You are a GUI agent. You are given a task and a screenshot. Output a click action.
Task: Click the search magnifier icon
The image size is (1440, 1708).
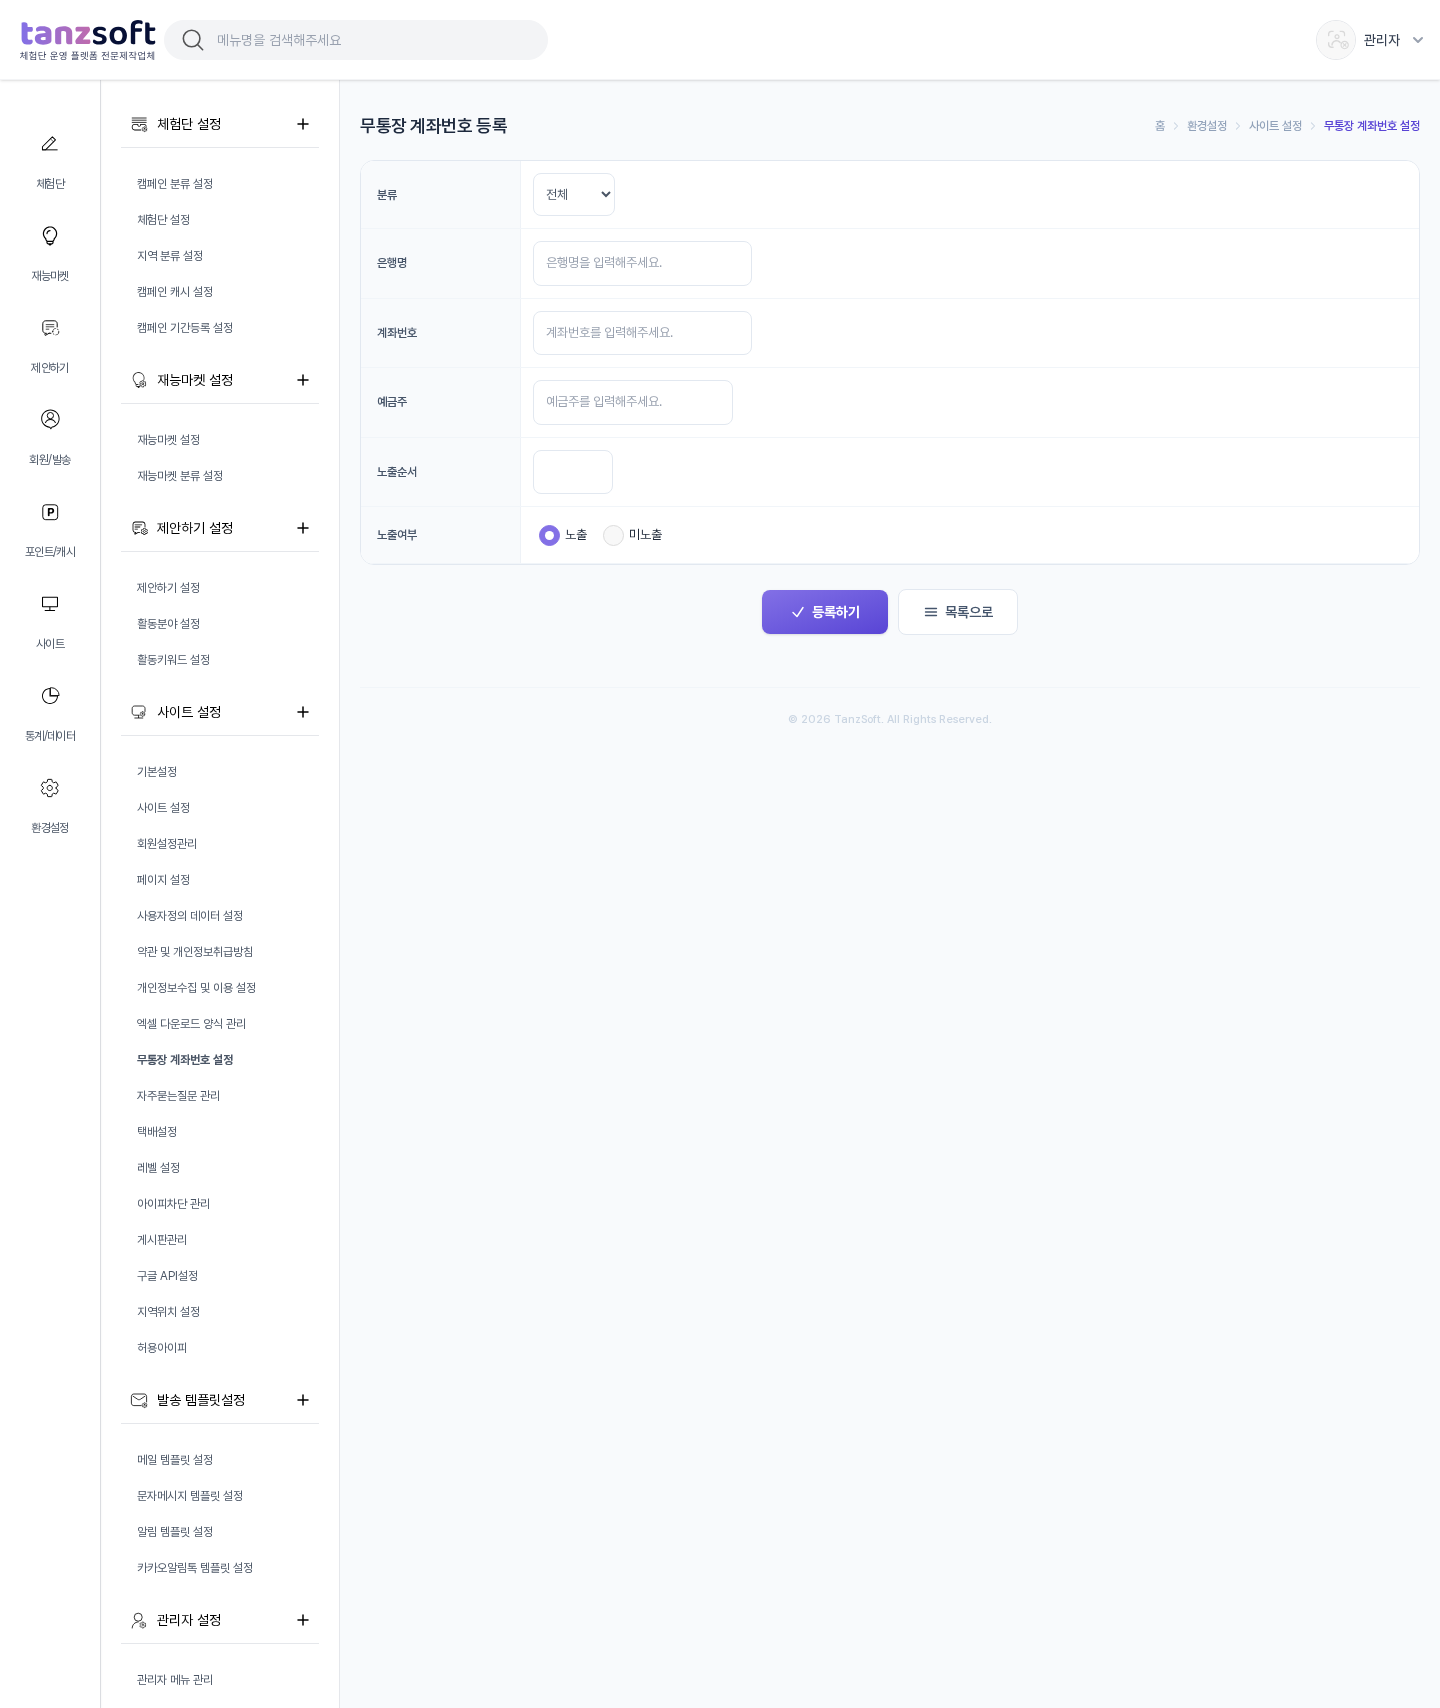(x=193, y=40)
